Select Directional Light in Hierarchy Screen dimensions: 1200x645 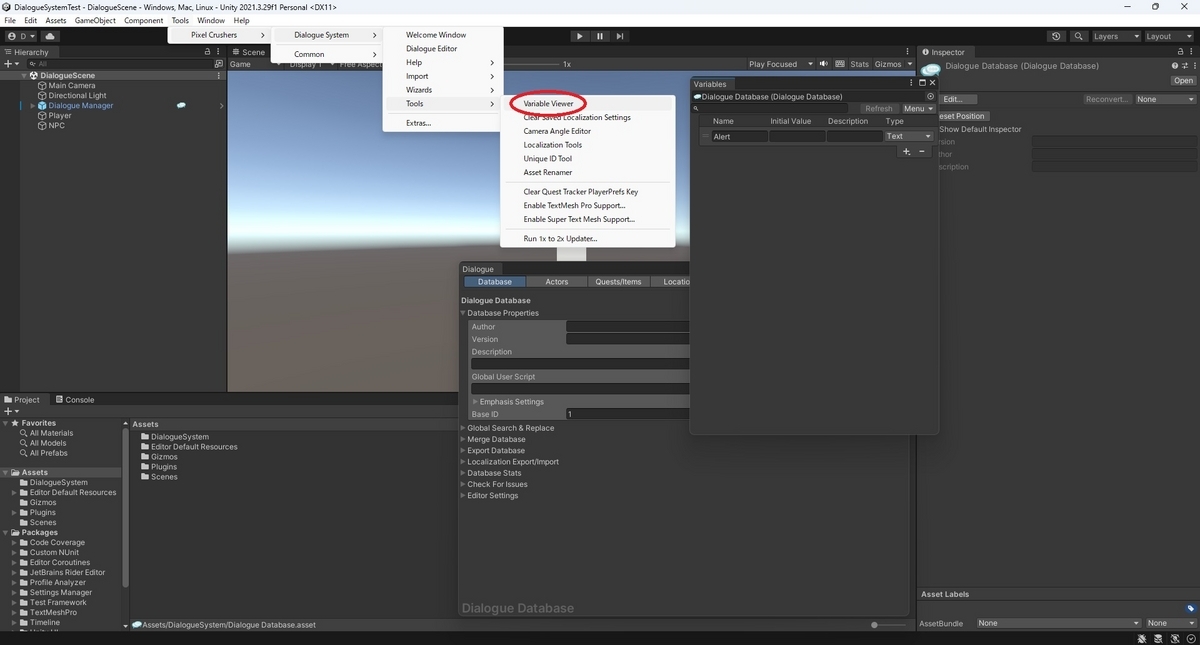pos(76,95)
